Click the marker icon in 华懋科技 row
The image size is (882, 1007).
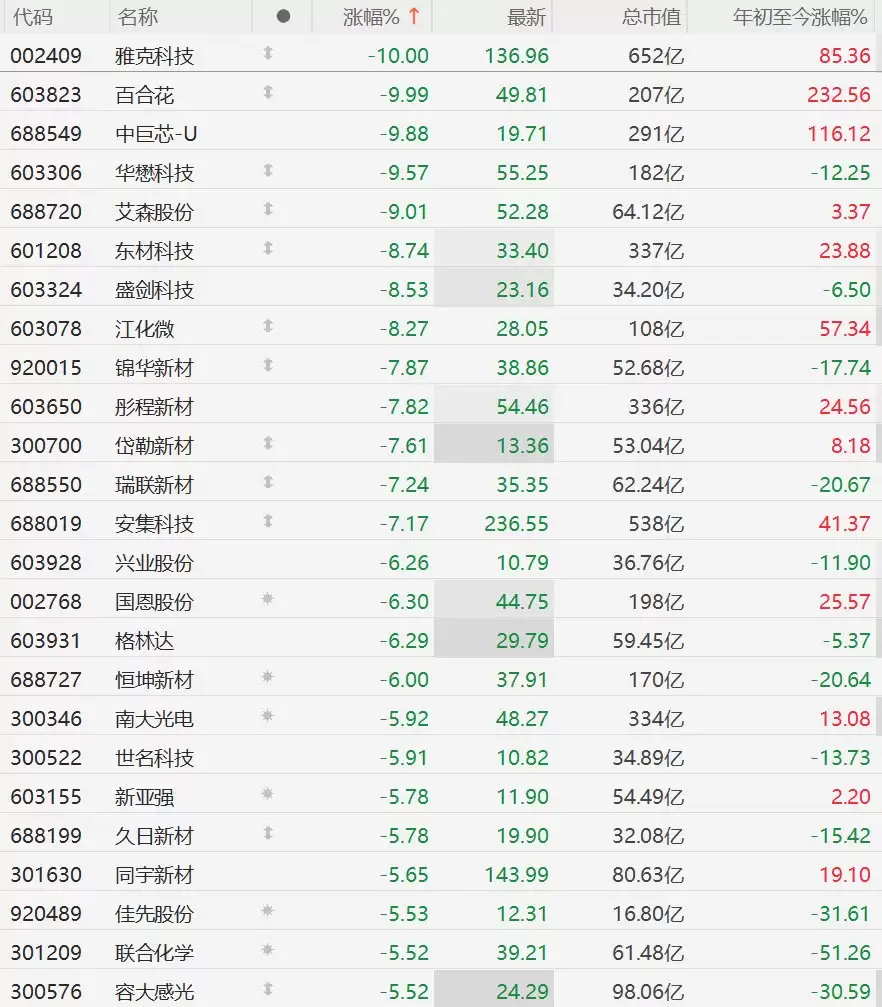[x=268, y=170]
